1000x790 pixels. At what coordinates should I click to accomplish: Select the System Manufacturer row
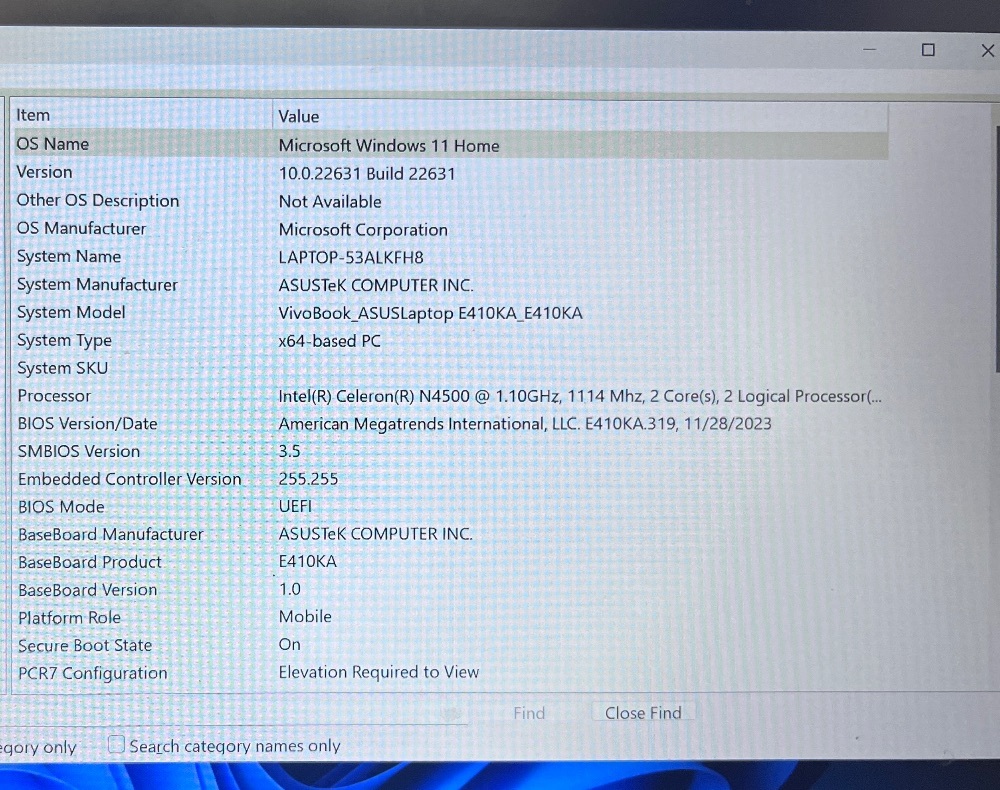(450, 285)
